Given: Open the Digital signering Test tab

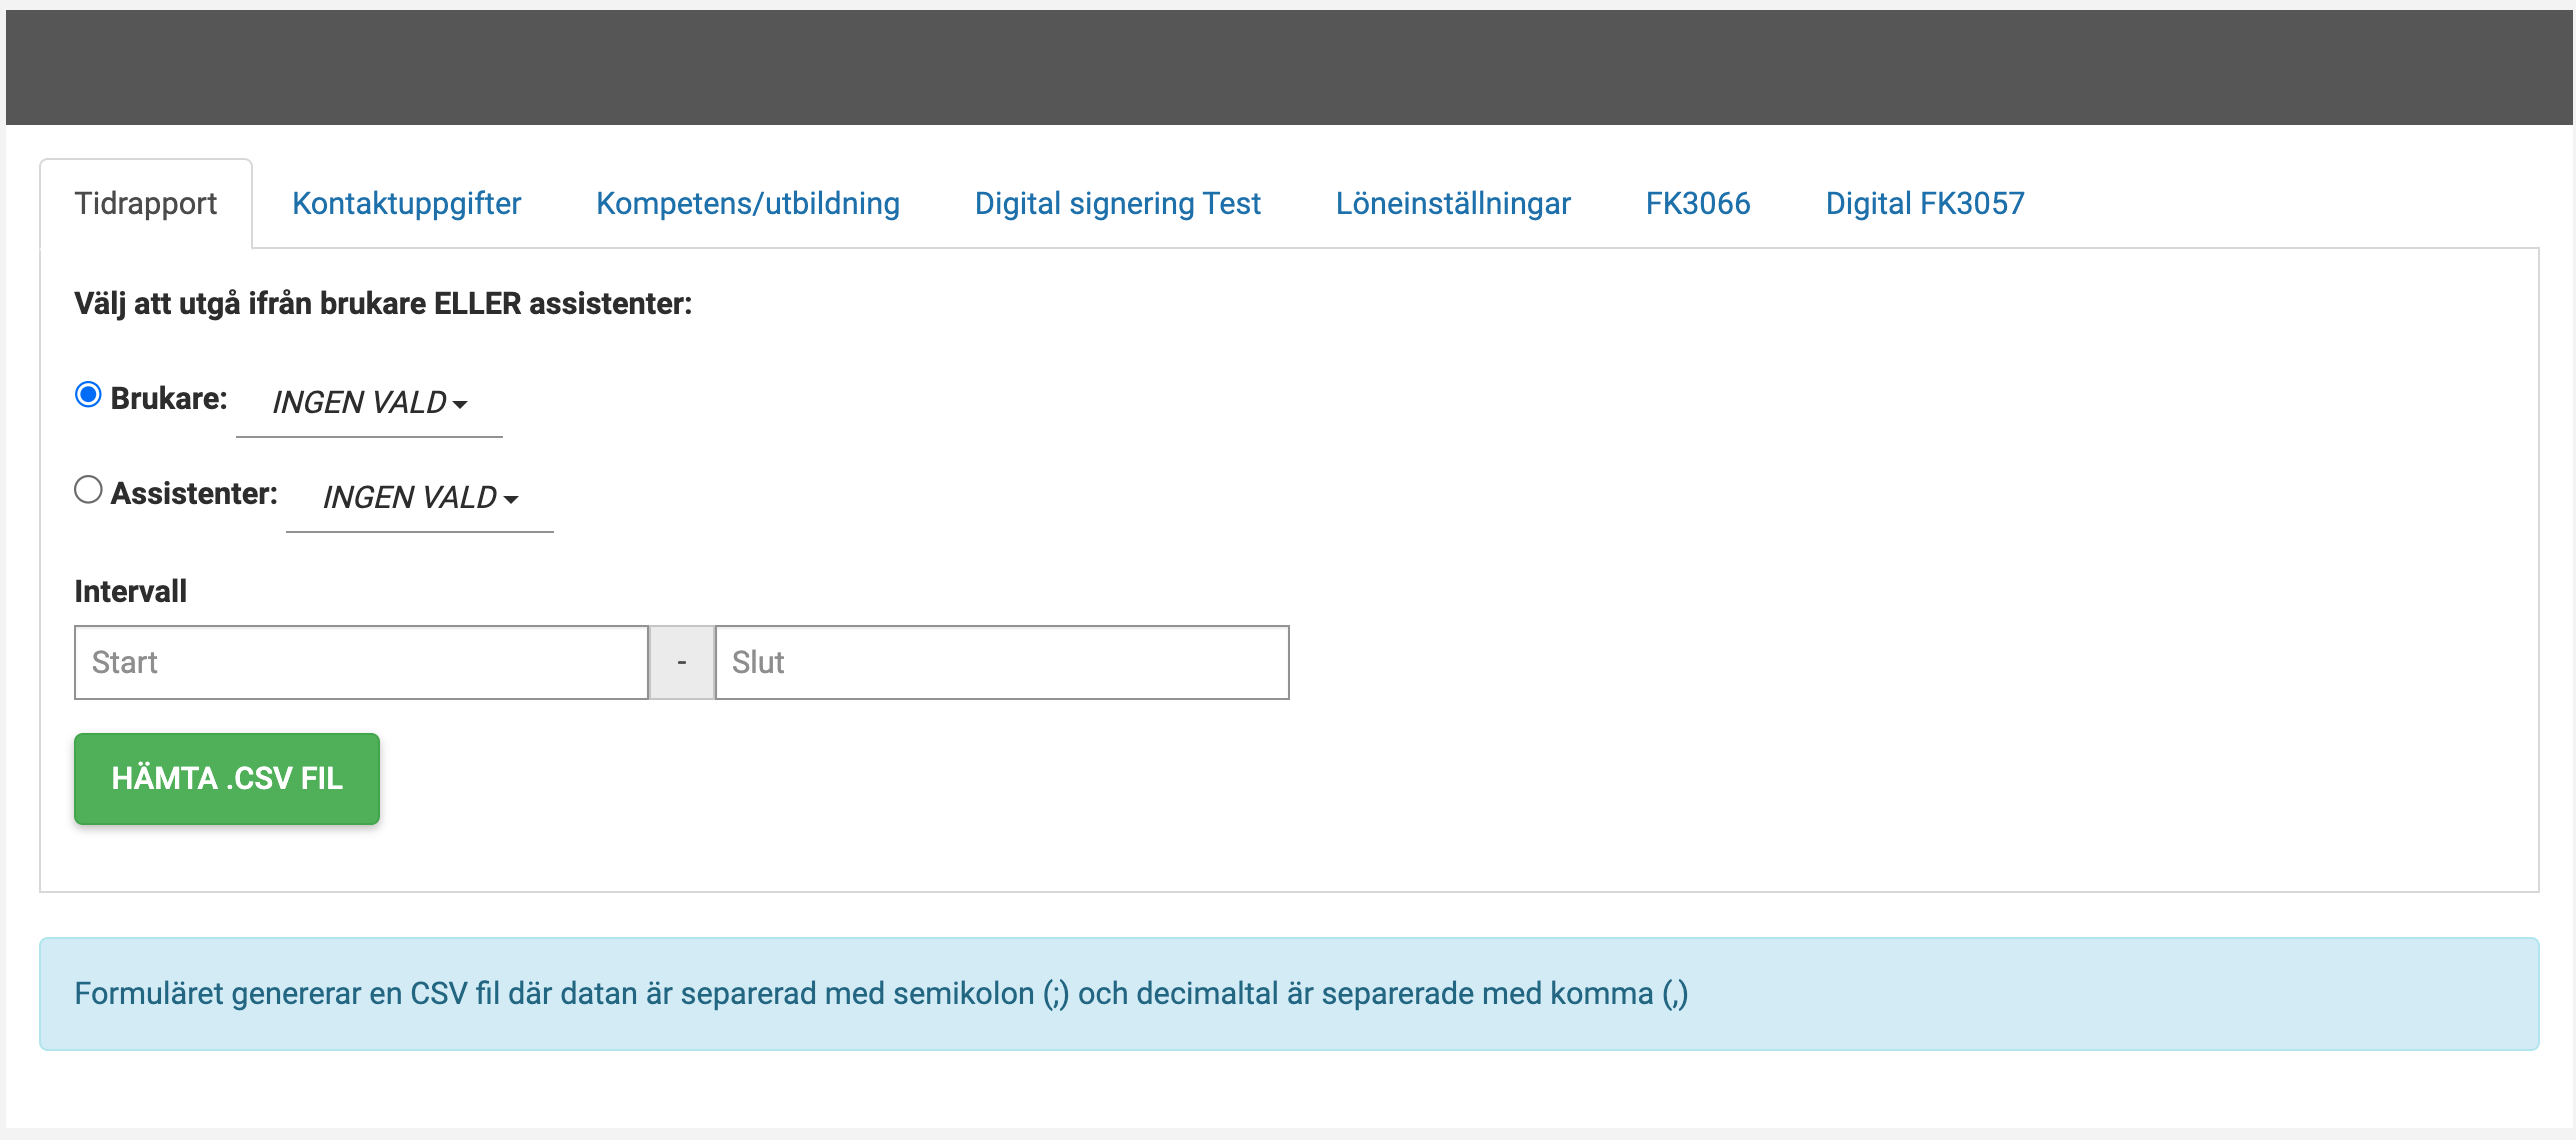Looking at the screenshot, I should tap(1117, 204).
